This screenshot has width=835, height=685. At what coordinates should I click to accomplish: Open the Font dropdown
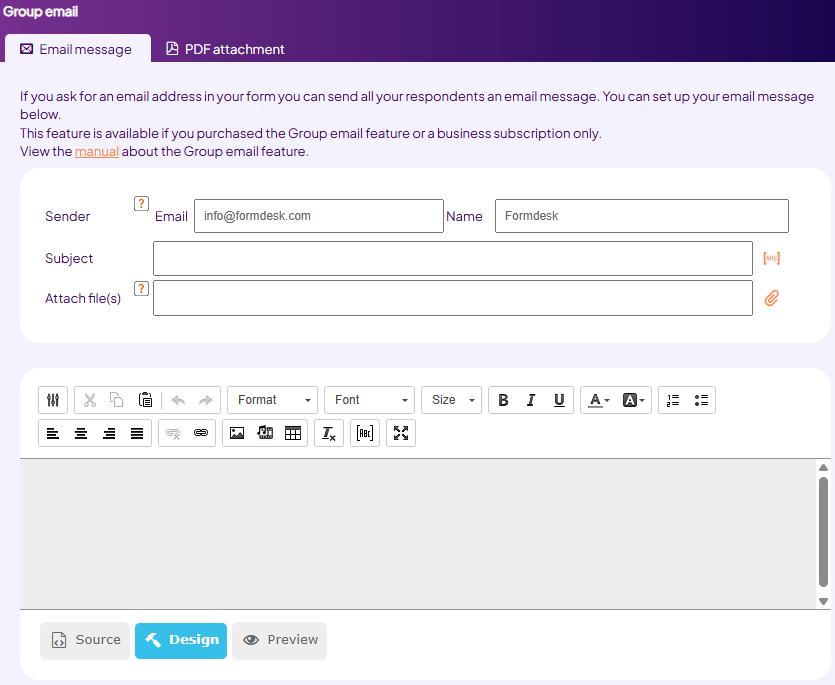[x=370, y=400]
